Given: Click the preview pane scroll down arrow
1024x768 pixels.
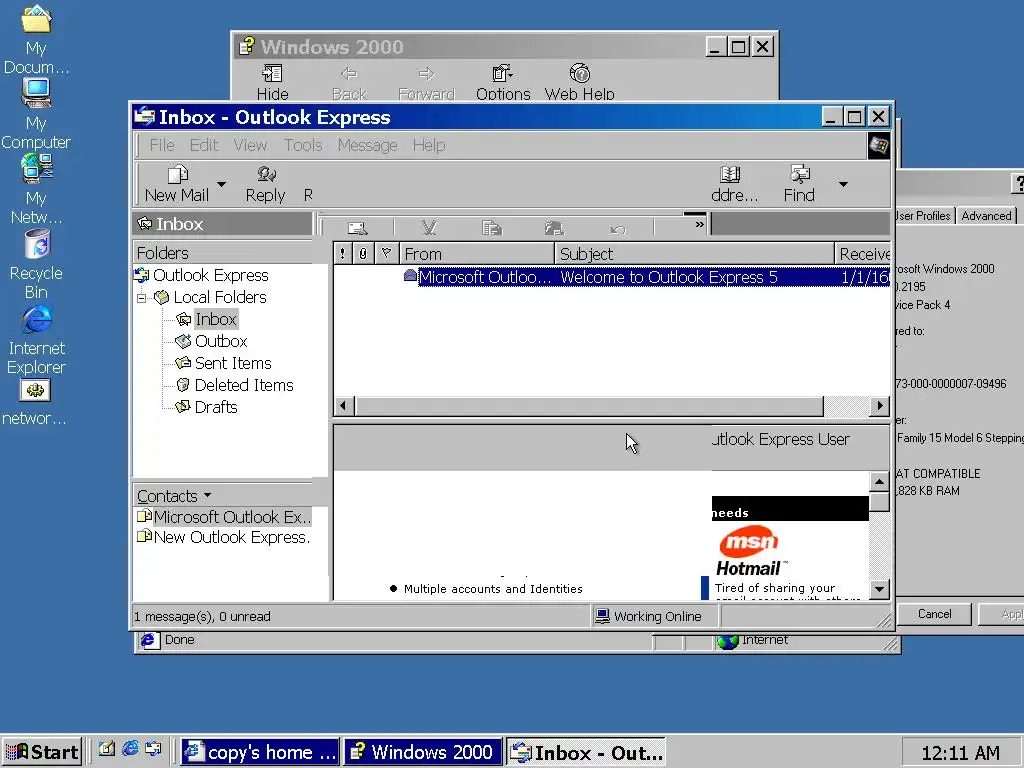Looking at the screenshot, I should (879, 589).
